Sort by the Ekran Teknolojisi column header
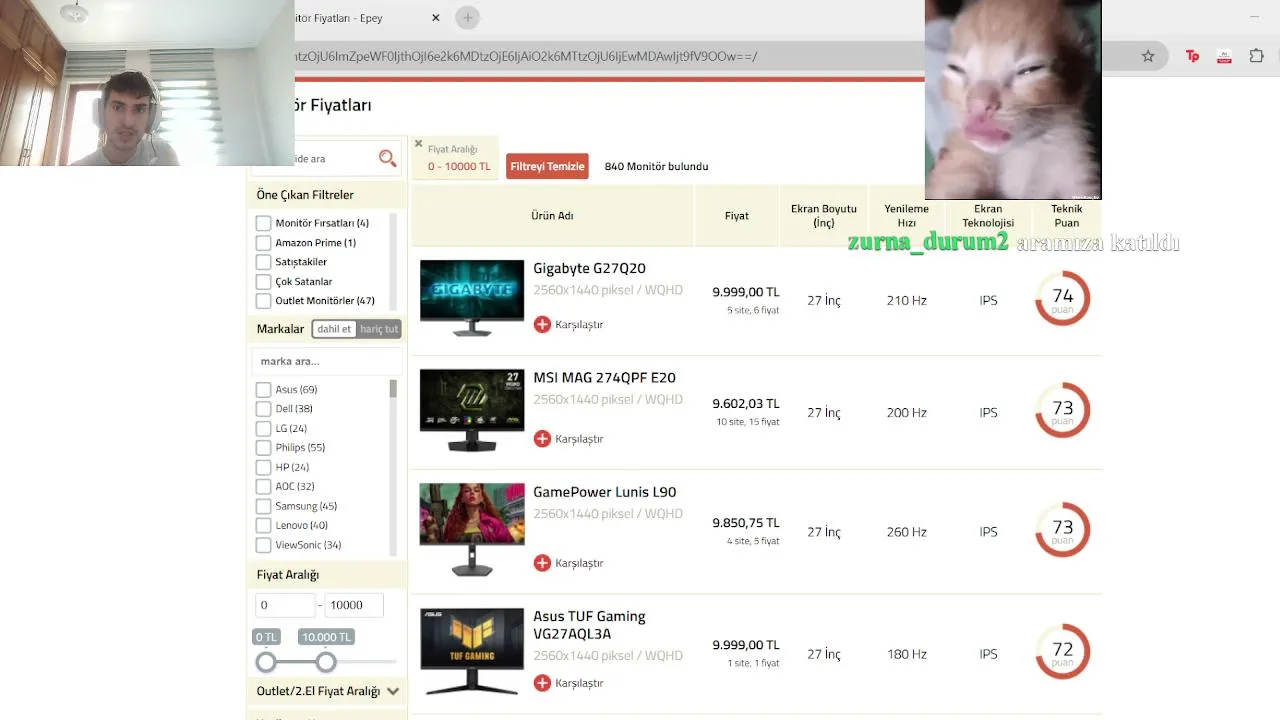1280x720 pixels. [x=988, y=215]
